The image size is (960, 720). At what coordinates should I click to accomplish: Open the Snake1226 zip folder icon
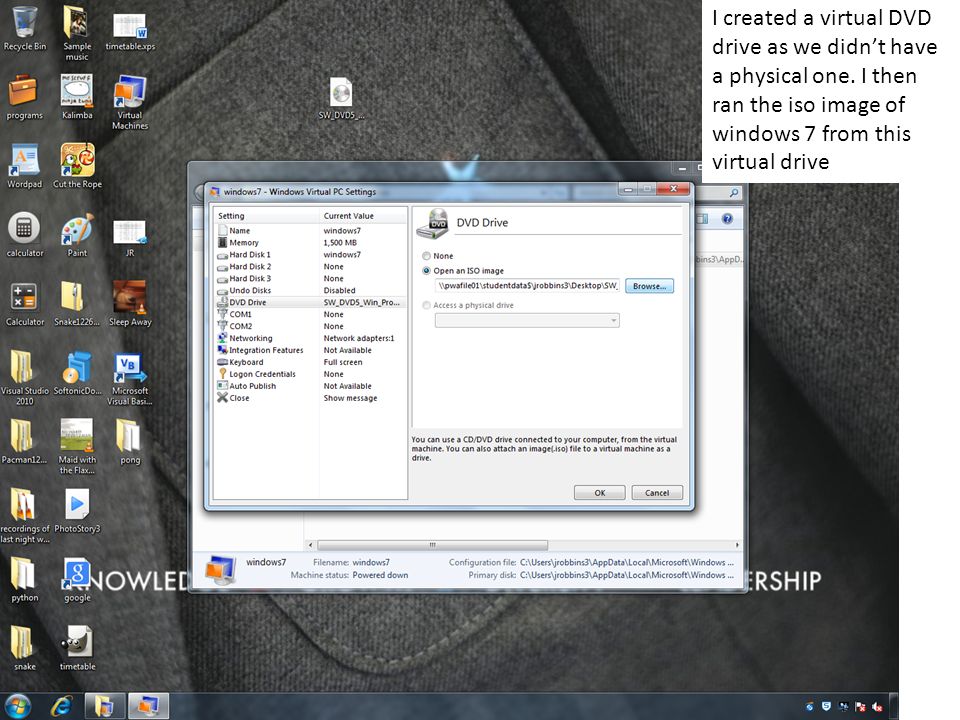pos(77,304)
